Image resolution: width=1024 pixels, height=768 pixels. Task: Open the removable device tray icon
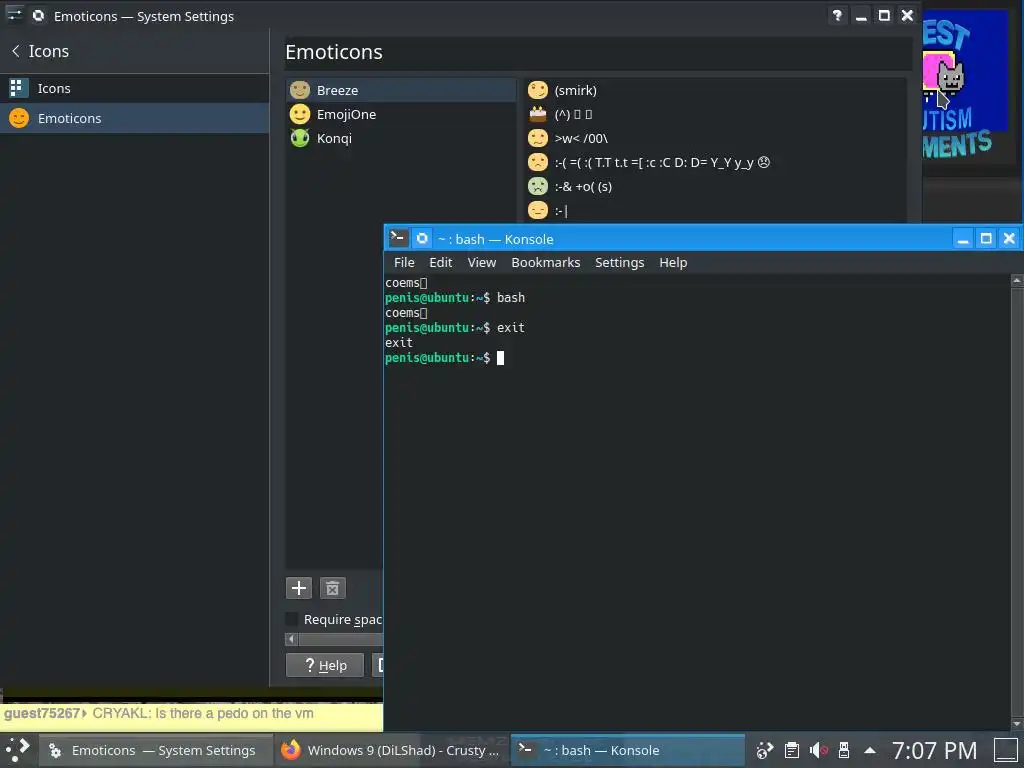point(843,750)
